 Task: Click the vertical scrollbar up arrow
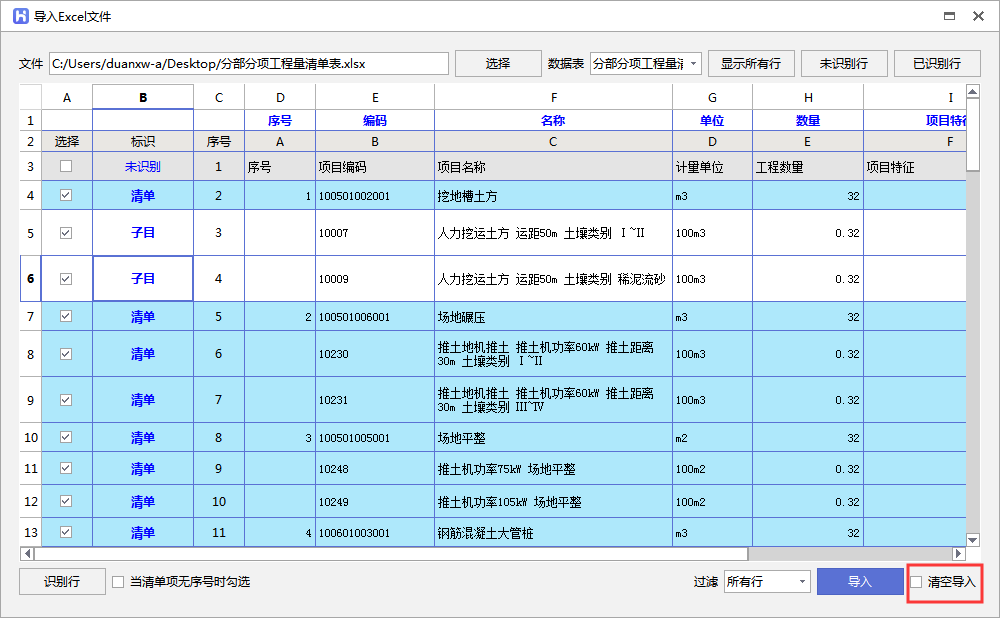pos(973,97)
